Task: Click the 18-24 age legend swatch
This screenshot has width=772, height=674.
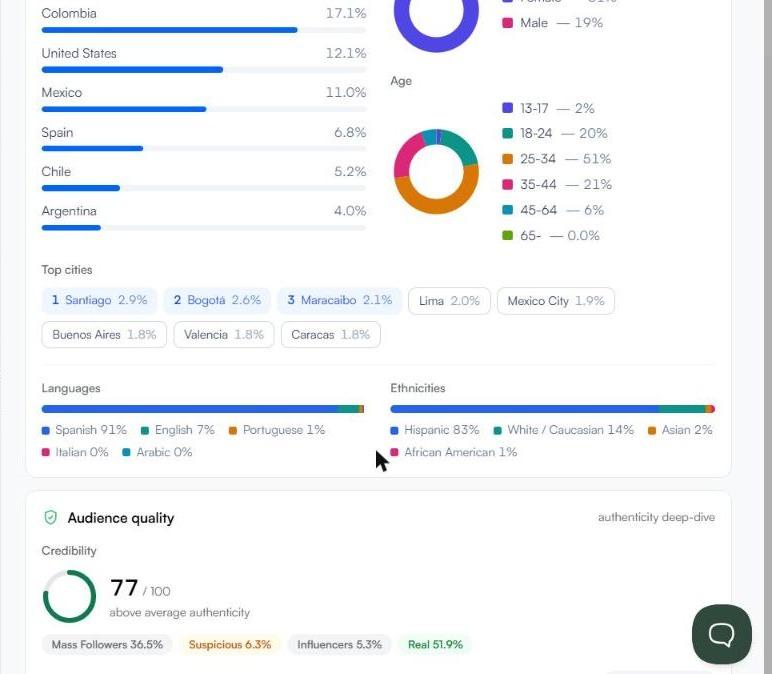Action: (507, 133)
